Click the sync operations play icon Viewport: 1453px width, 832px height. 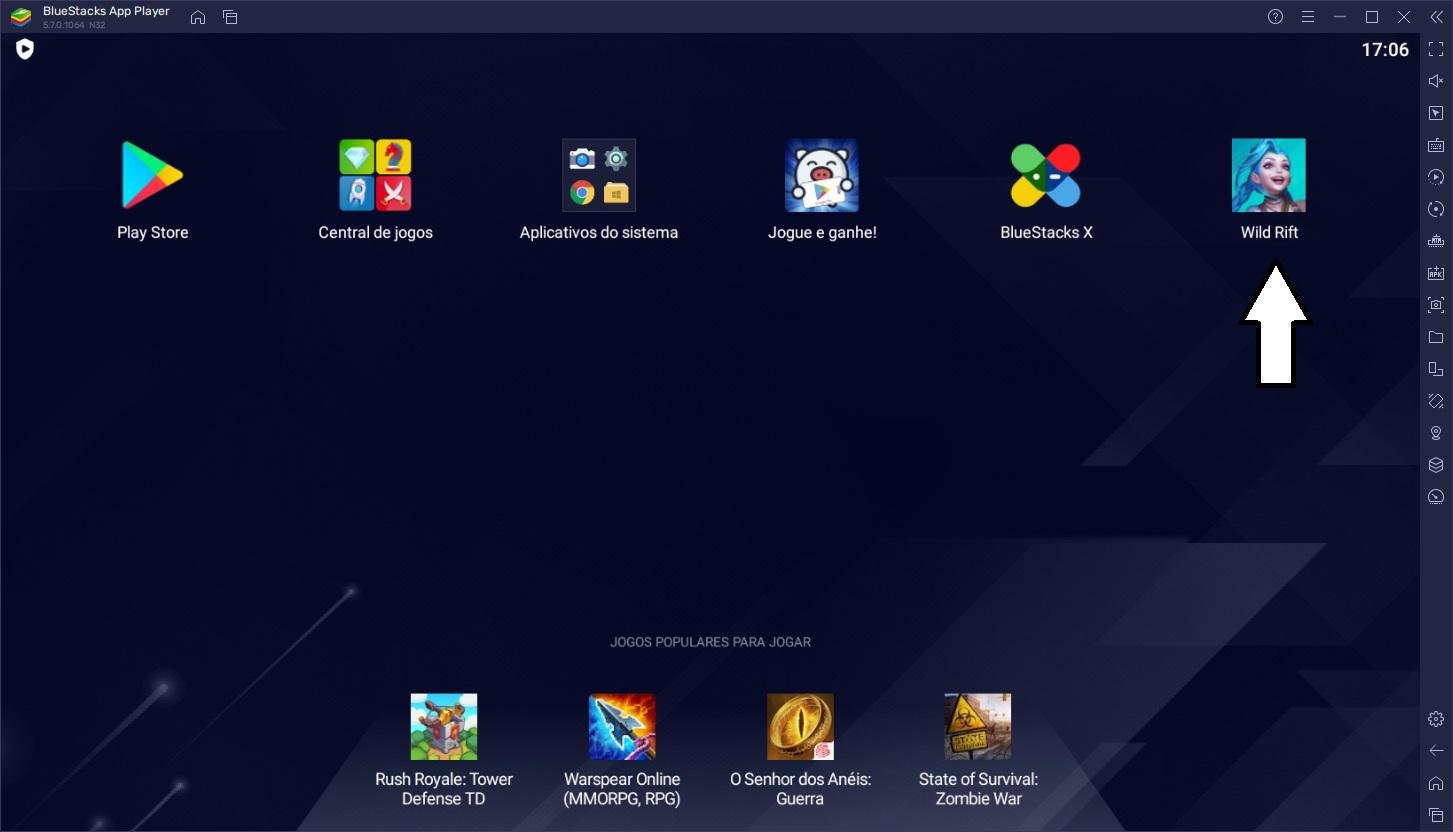click(x=1436, y=177)
